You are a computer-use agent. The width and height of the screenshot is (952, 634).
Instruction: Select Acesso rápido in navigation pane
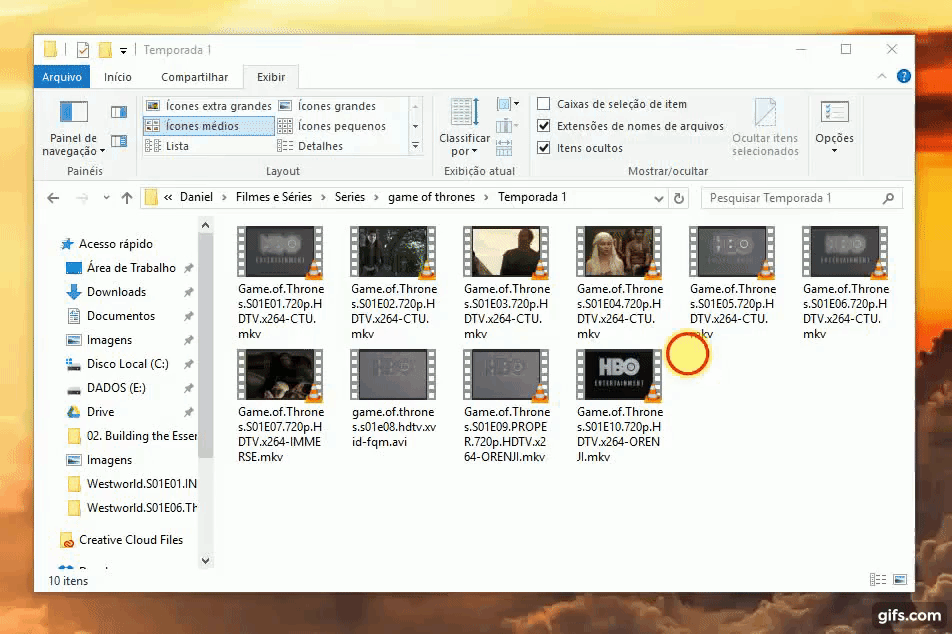pos(115,244)
